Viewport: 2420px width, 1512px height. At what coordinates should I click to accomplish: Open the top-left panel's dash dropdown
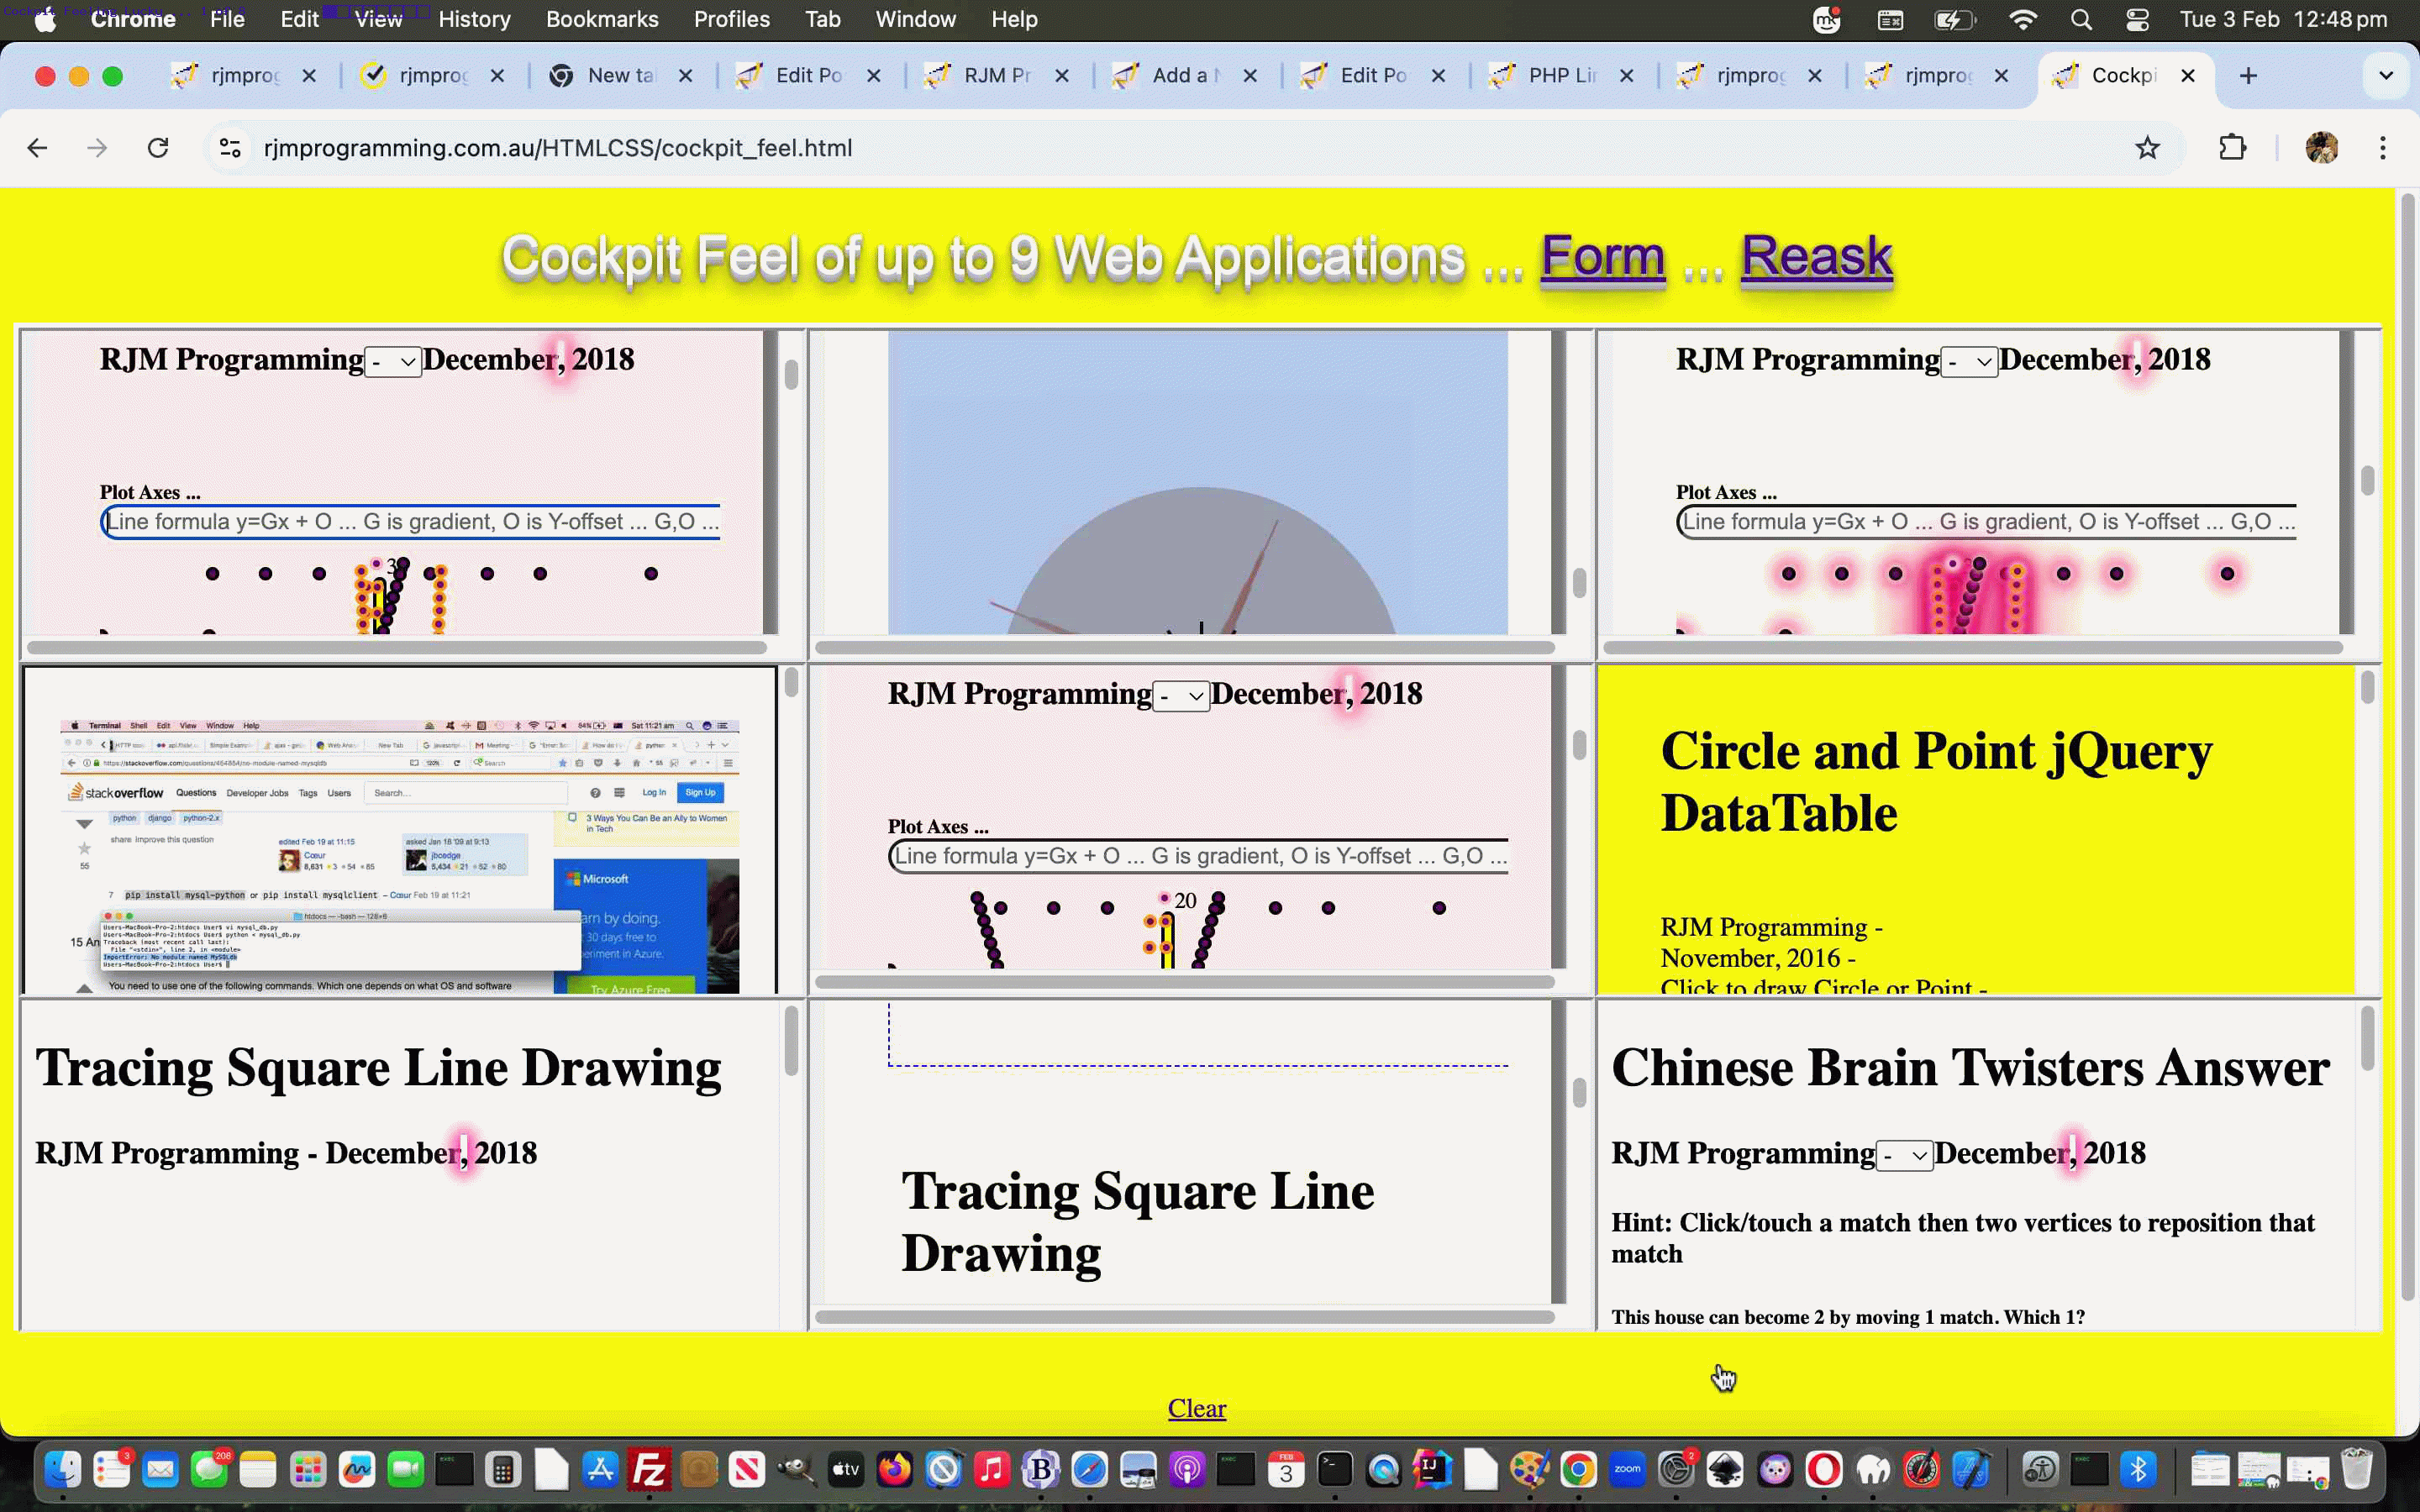pos(393,361)
